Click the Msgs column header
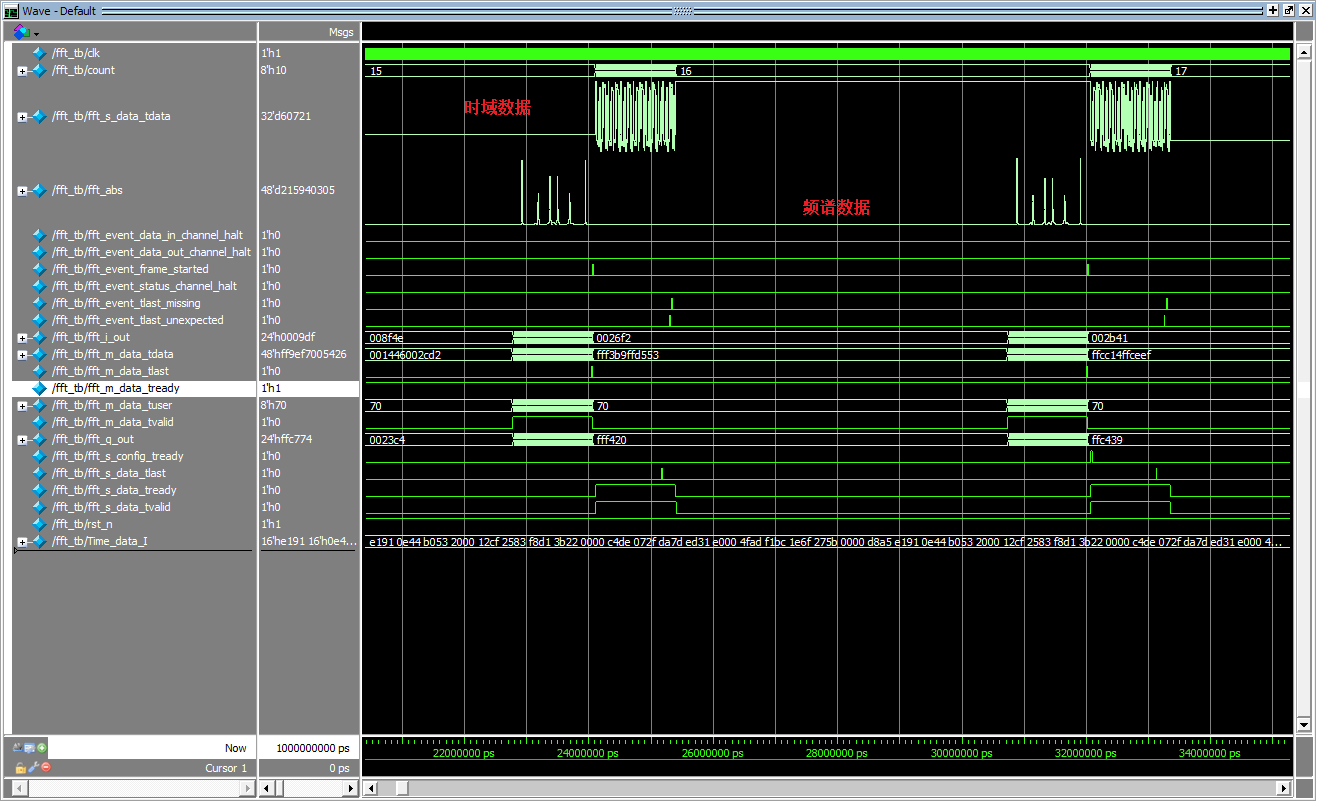The width and height of the screenshot is (1317, 802). (341, 31)
